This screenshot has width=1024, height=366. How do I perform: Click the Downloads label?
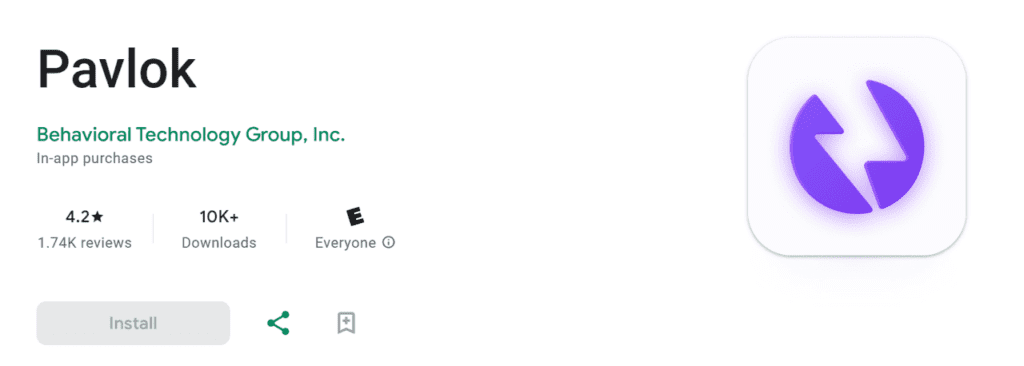219,242
